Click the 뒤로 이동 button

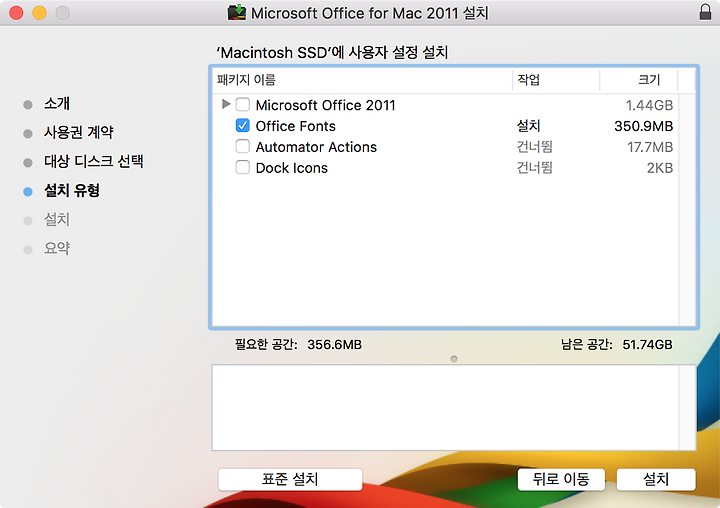(x=561, y=480)
